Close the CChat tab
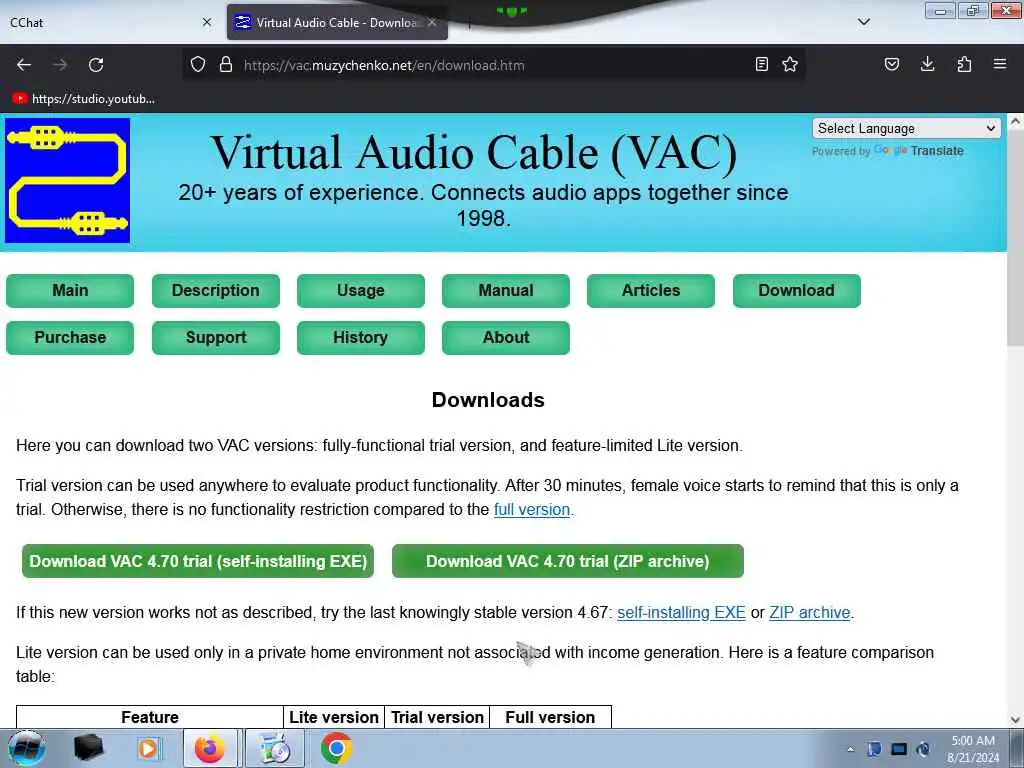Image resolution: width=1024 pixels, height=768 pixels. [x=207, y=22]
